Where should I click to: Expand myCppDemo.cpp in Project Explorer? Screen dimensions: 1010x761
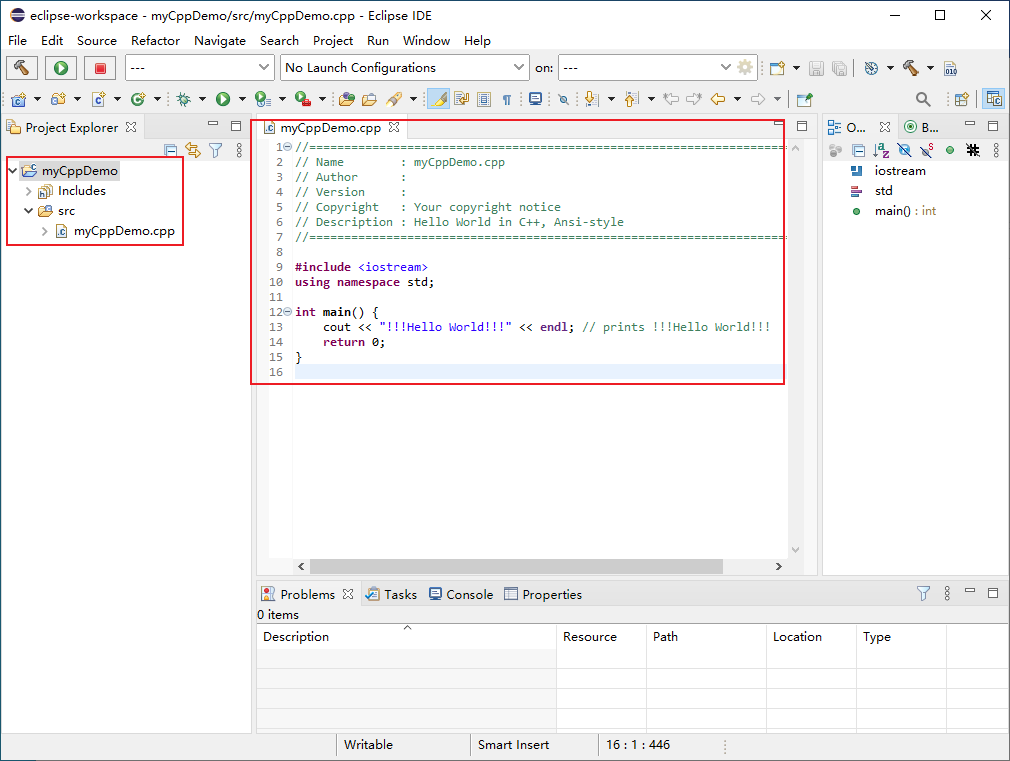(44, 231)
